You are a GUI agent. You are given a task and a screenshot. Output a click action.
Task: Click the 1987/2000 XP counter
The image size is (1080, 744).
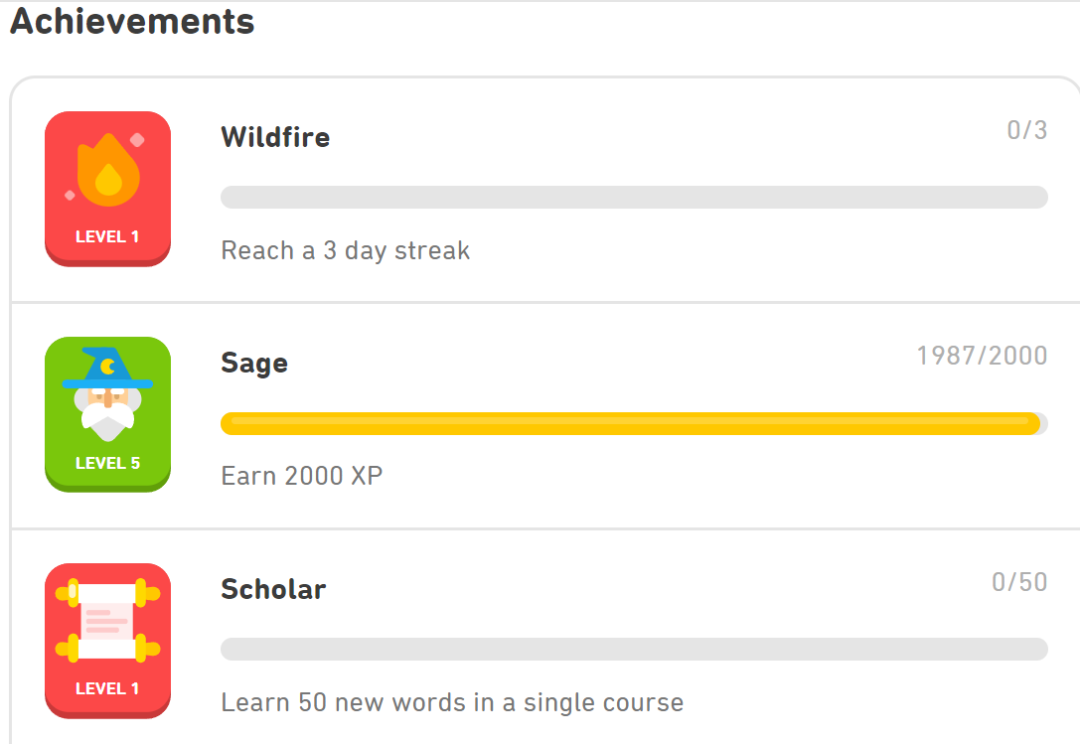tap(981, 356)
